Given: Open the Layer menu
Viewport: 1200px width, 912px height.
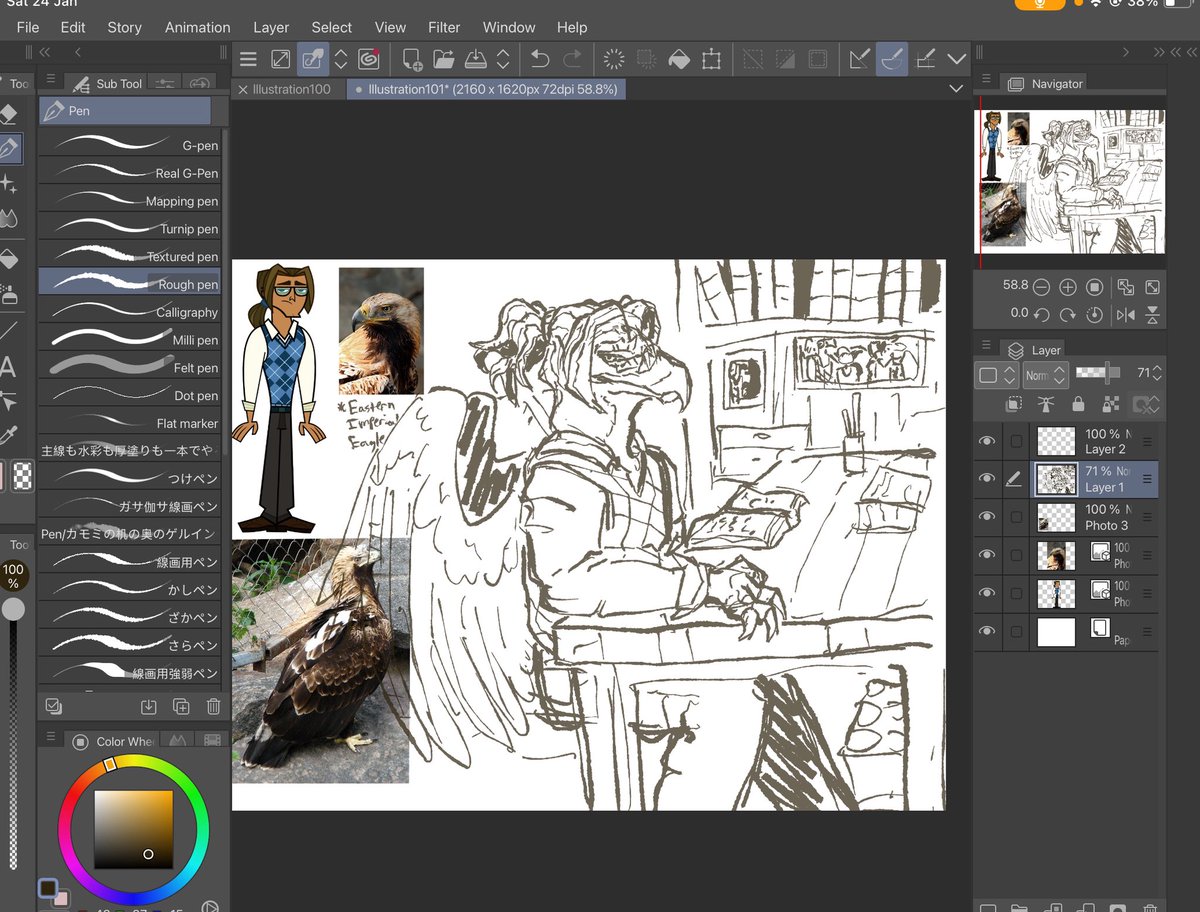Looking at the screenshot, I should [x=271, y=27].
